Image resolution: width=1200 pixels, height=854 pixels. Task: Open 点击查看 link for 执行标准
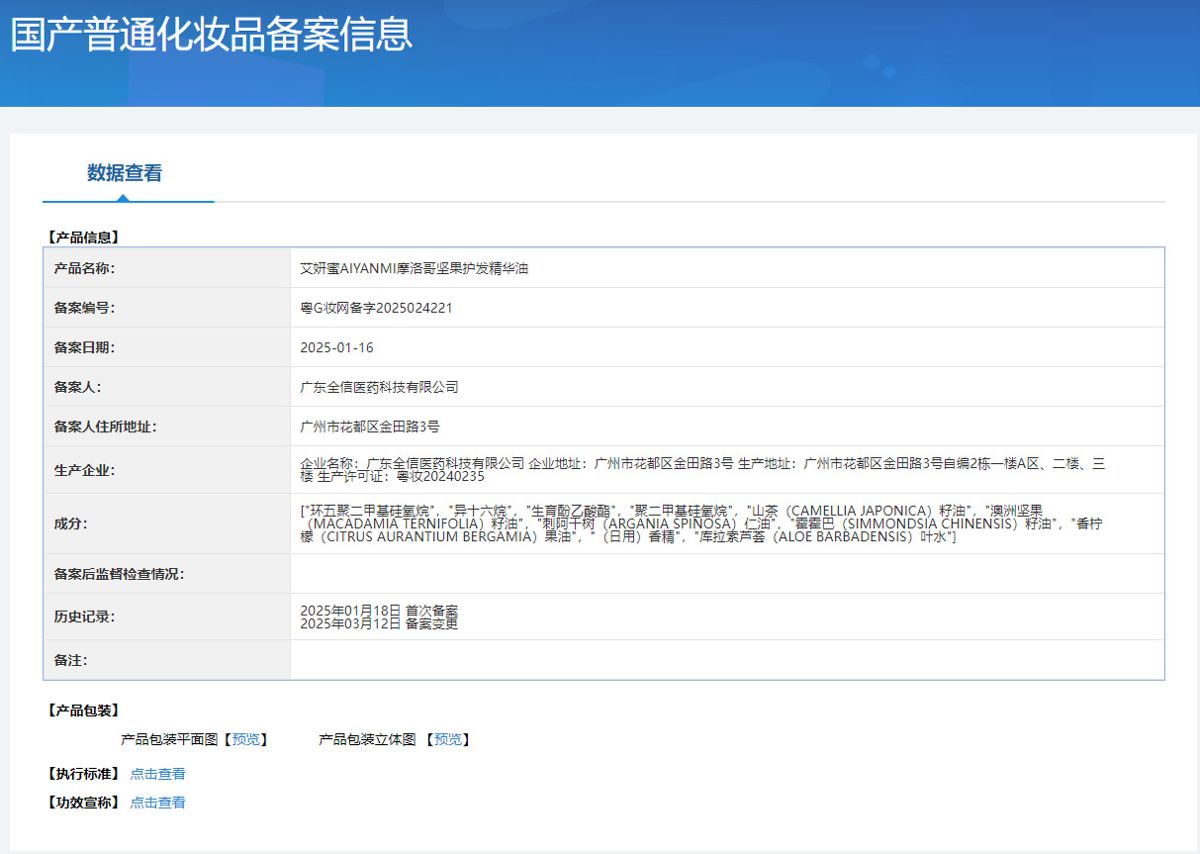click(x=158, y=774)
